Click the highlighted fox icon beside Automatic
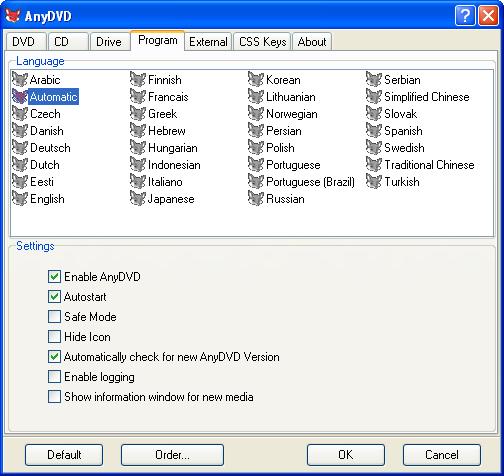504x476 pixels. pos(20,96)
